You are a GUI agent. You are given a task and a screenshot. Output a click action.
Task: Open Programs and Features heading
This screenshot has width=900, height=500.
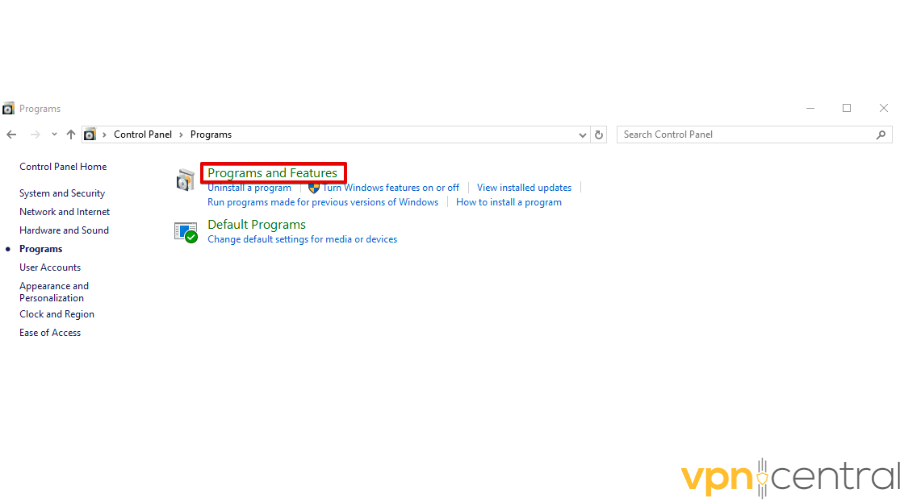272,173
